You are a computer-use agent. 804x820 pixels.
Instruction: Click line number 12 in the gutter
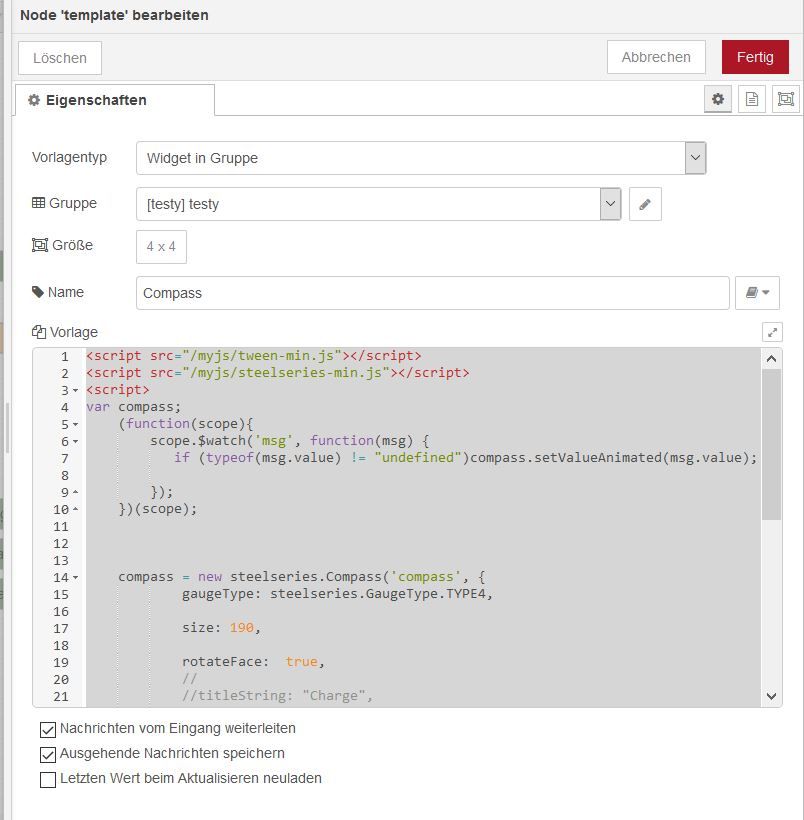pyautogui.click(x=61, y=544)
